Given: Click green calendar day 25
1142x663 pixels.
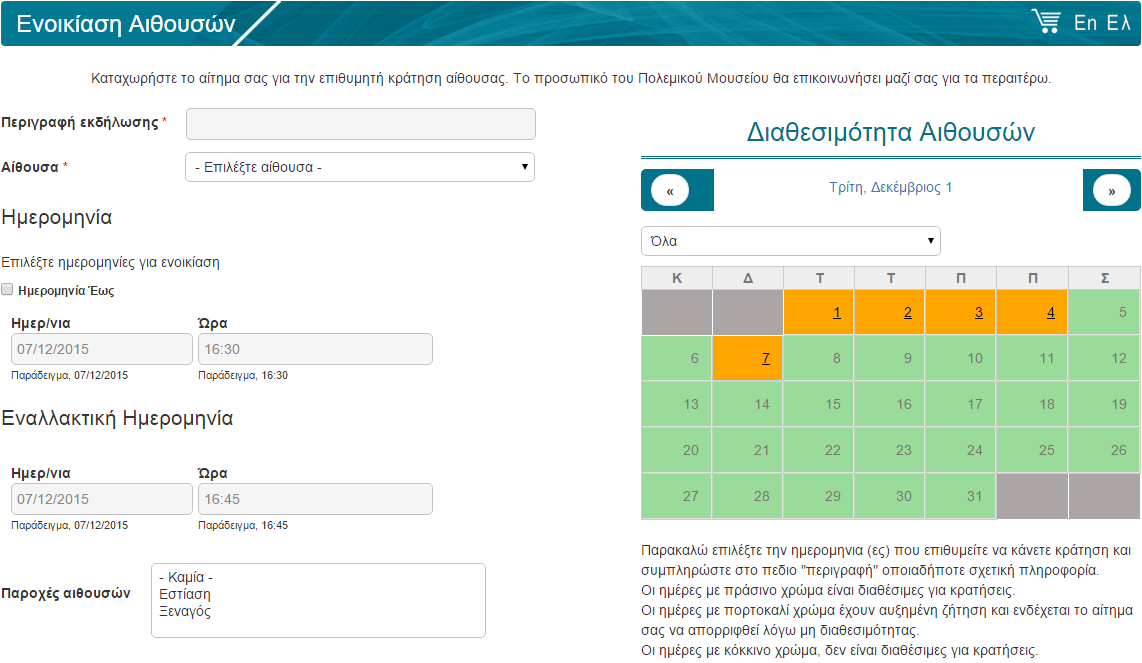Looking at the screenshot, I should click(1032, 450).
